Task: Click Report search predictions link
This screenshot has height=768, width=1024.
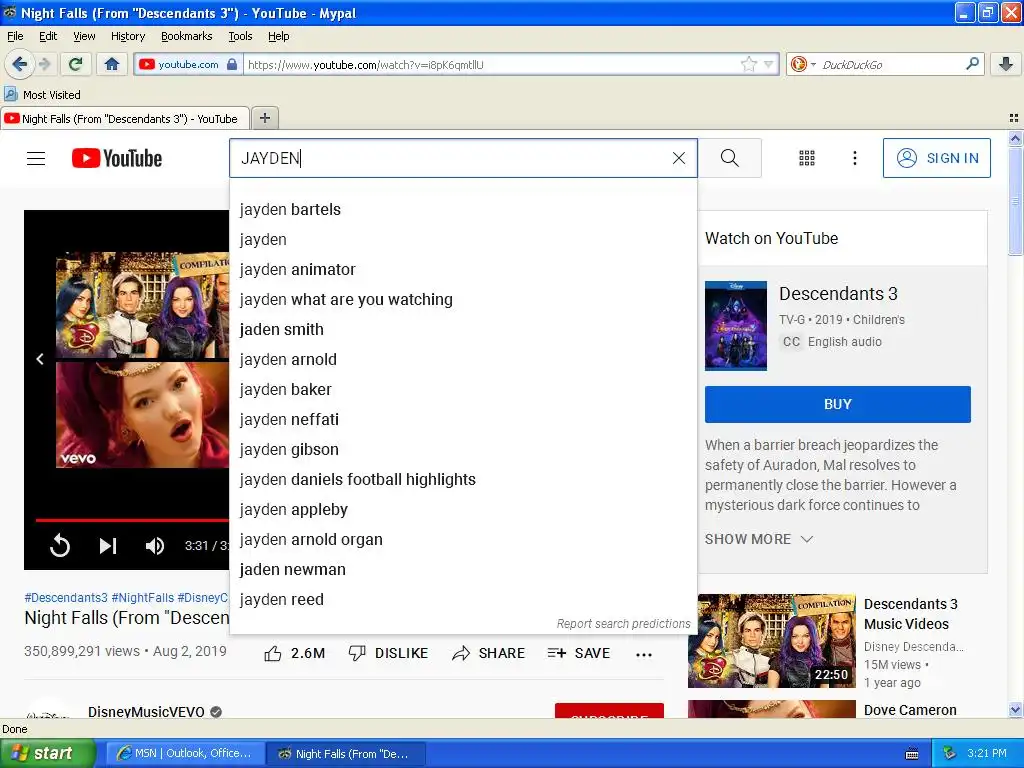Action: tap(623, 624)
